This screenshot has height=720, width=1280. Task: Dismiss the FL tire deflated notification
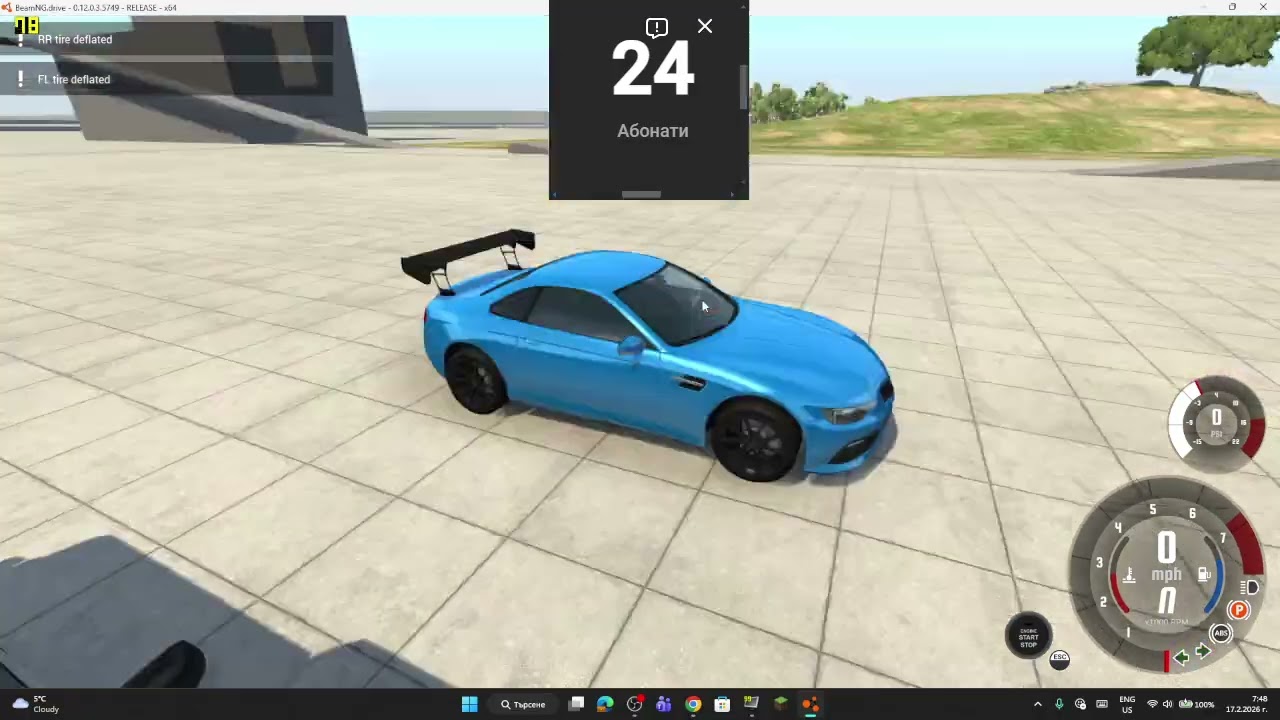166,79
